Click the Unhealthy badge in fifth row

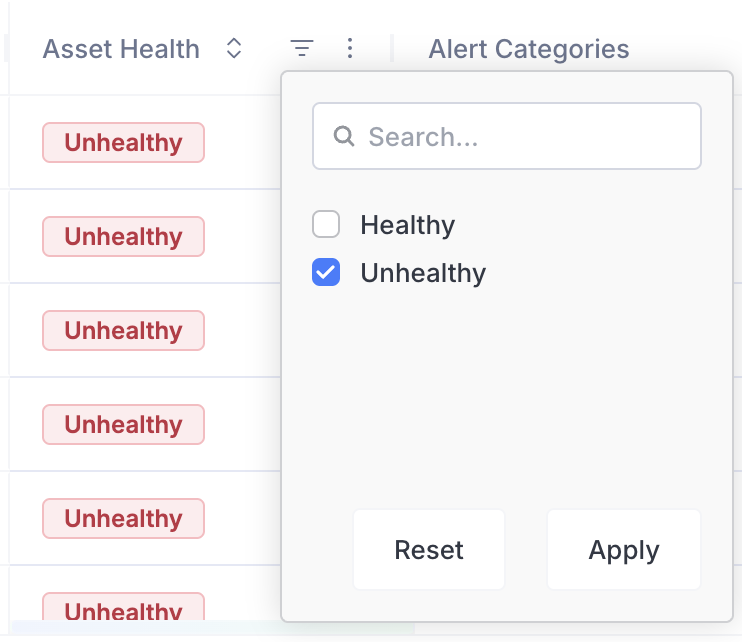pyautogui.click(x=123, y=519)
